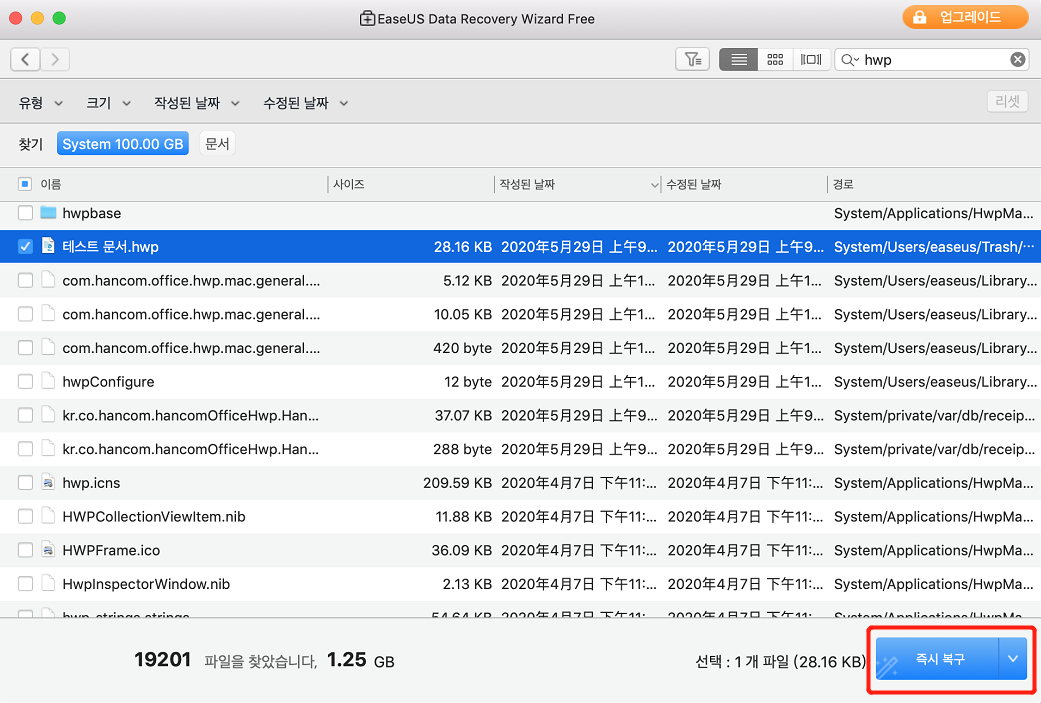Check the 5.12 KB com.hancom file checkbox
Image resolution: width=1041 pixels, height=703 pixels.
25,280
